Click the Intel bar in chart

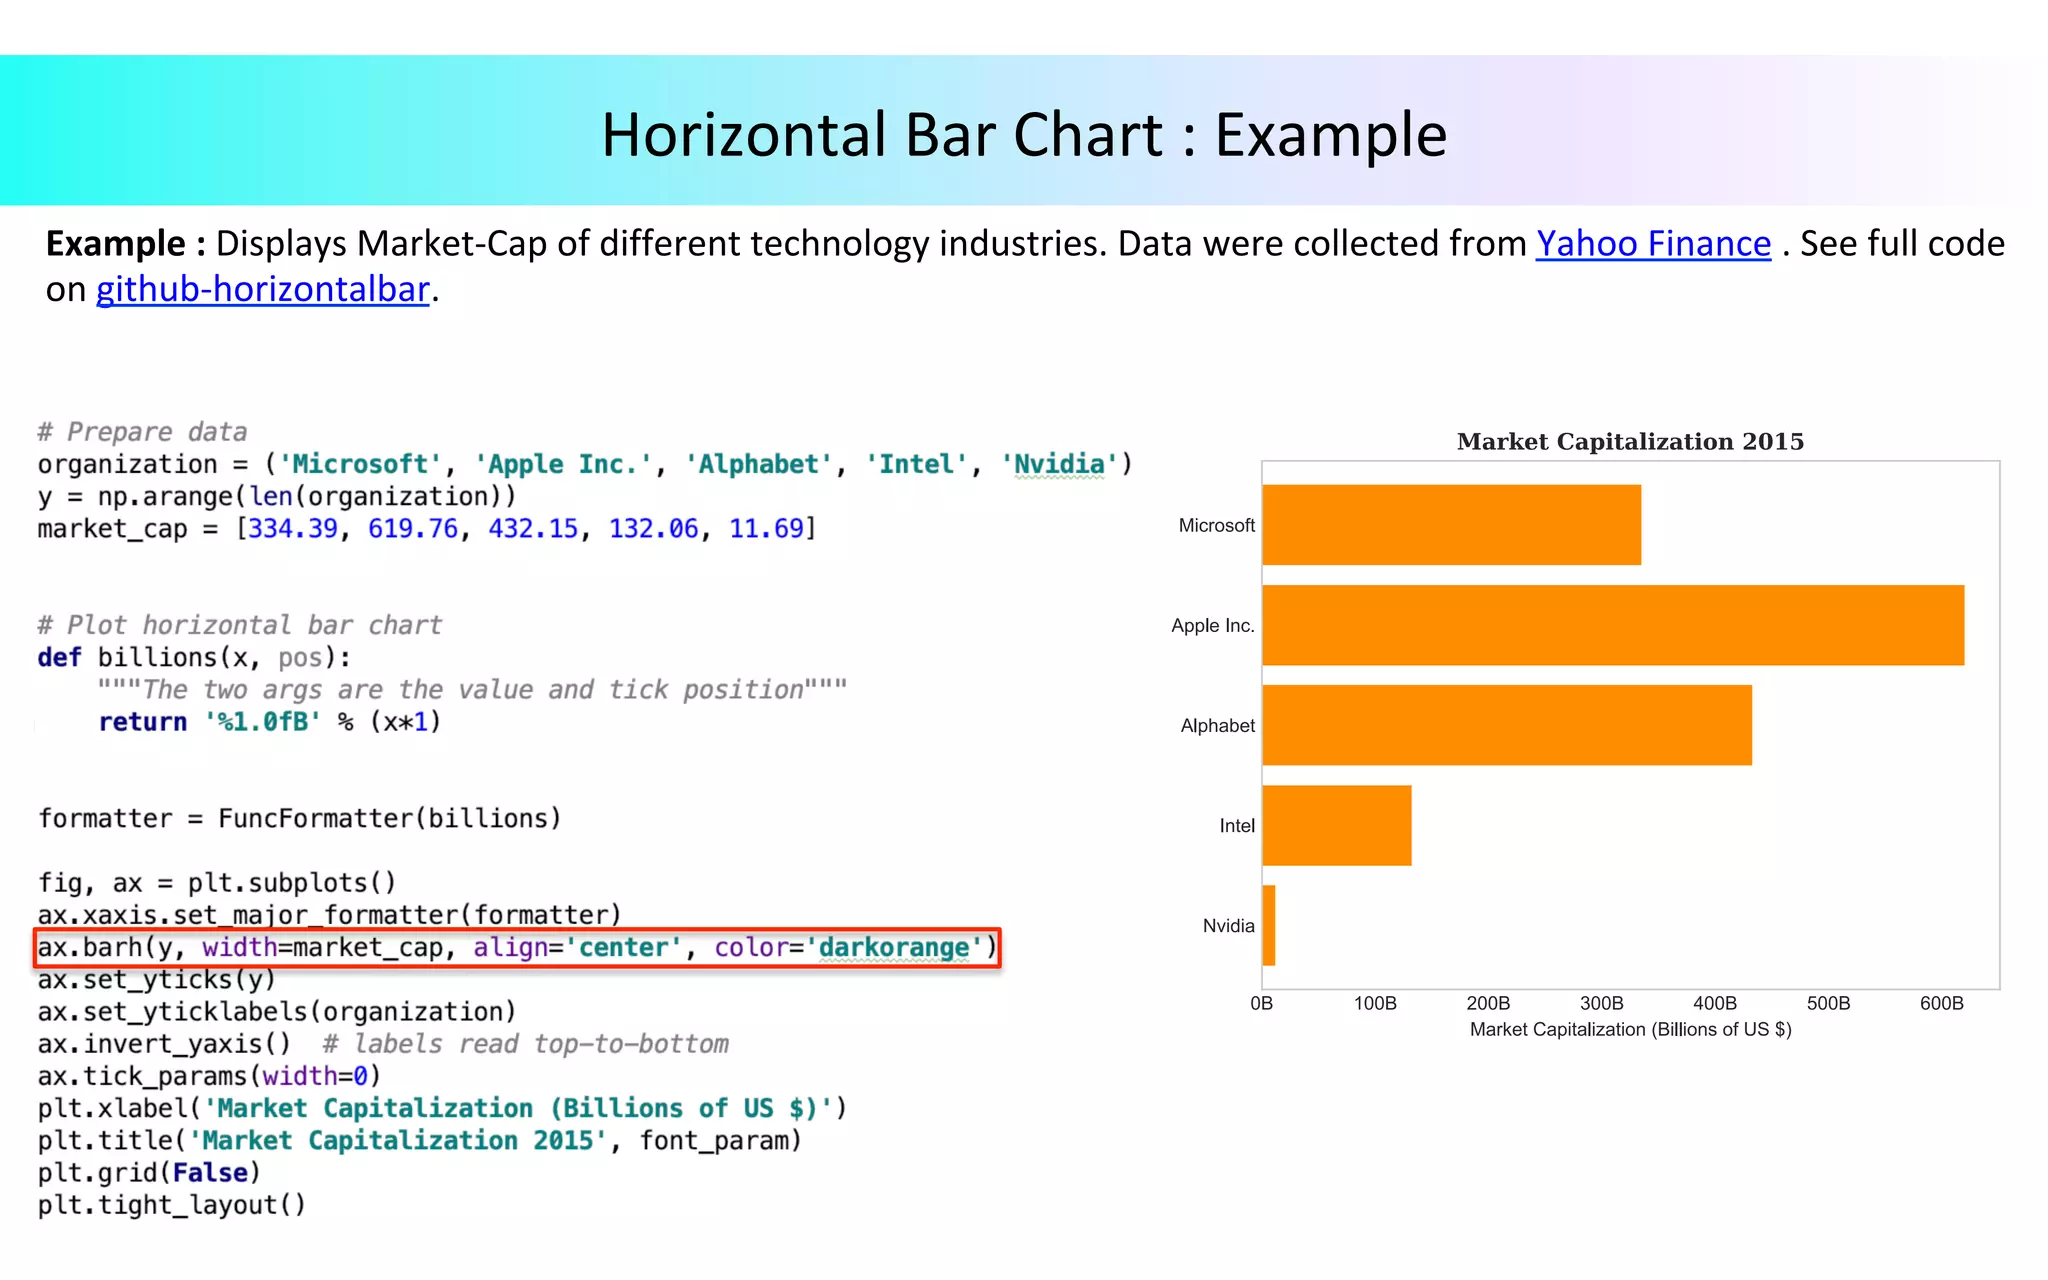click(1336, 825)
